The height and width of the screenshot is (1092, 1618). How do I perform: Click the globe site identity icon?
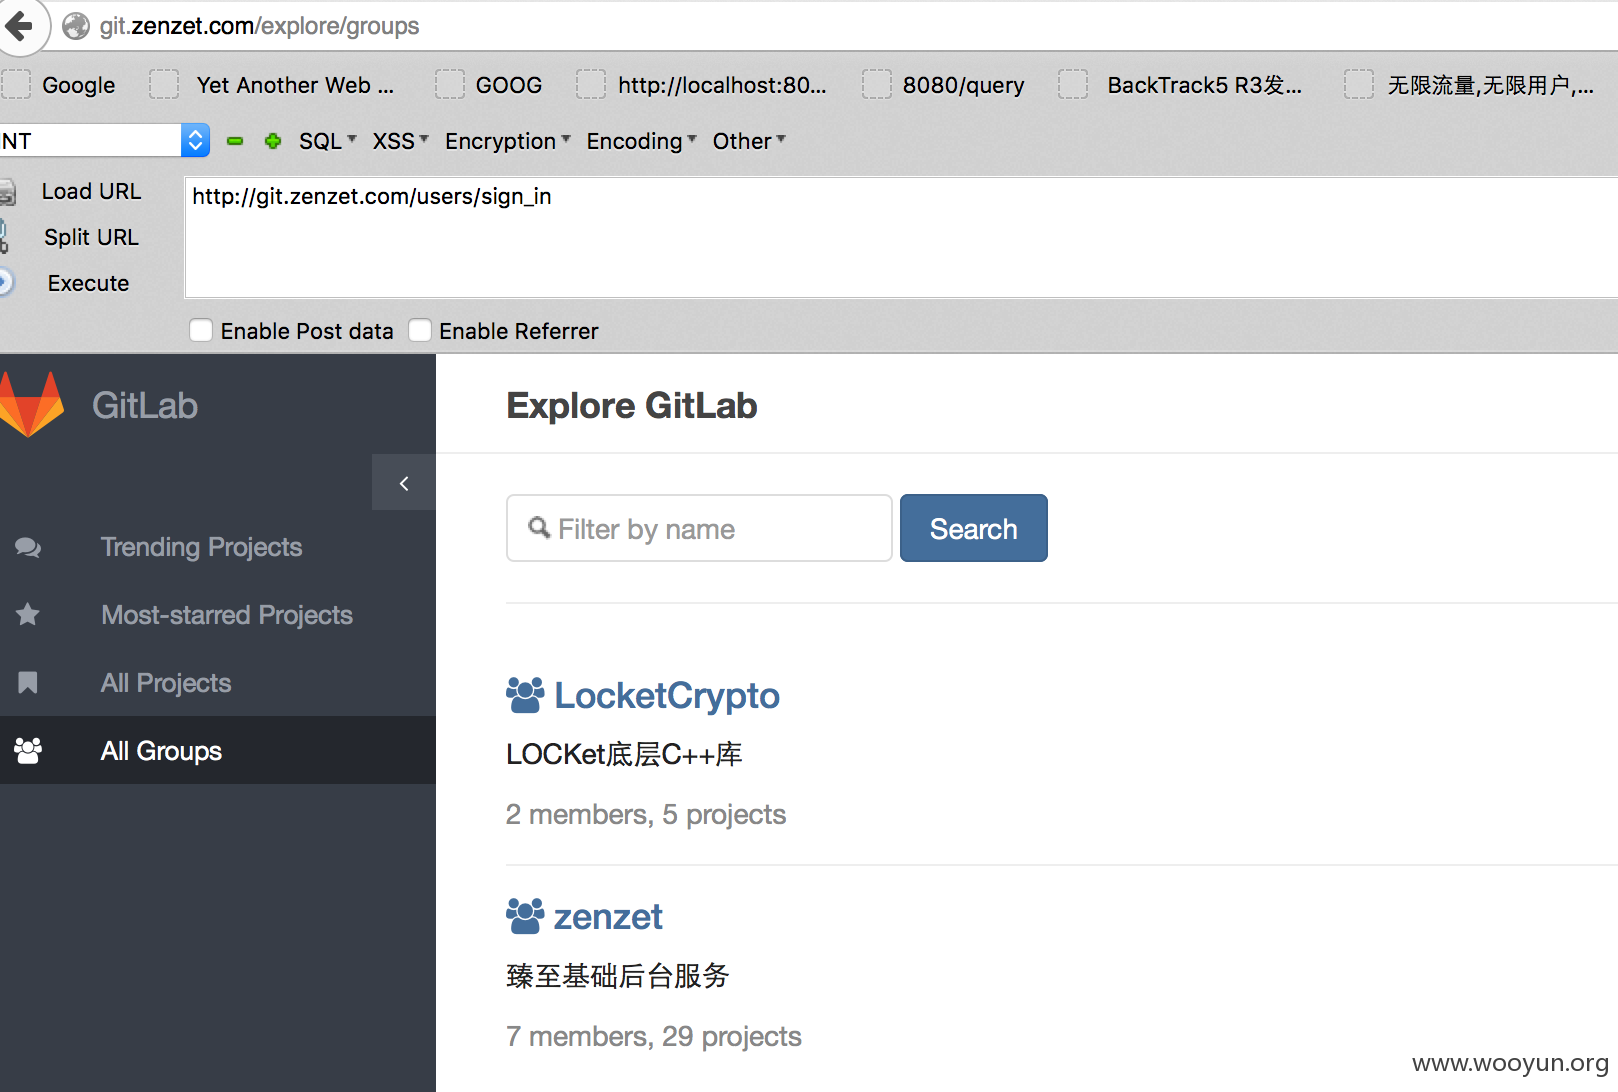[x=76, y=26]
